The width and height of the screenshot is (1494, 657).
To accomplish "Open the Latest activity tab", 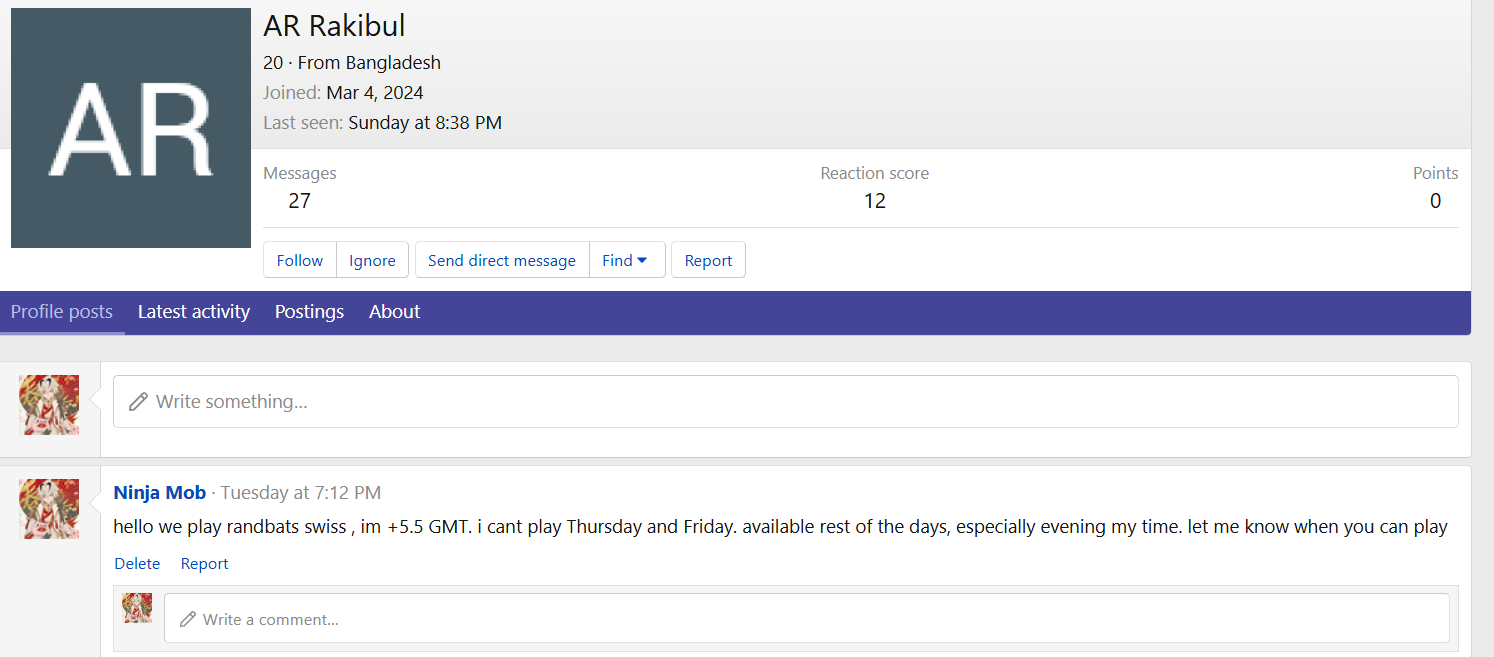I will [193, 312].
